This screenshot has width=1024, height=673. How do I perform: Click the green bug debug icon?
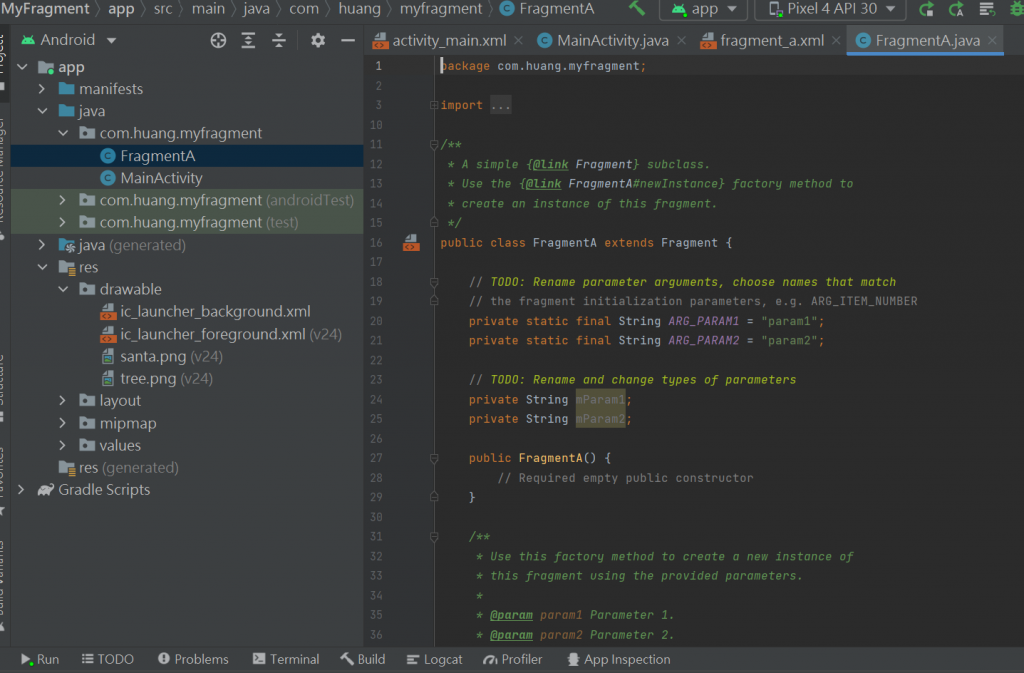[1014, 10]
